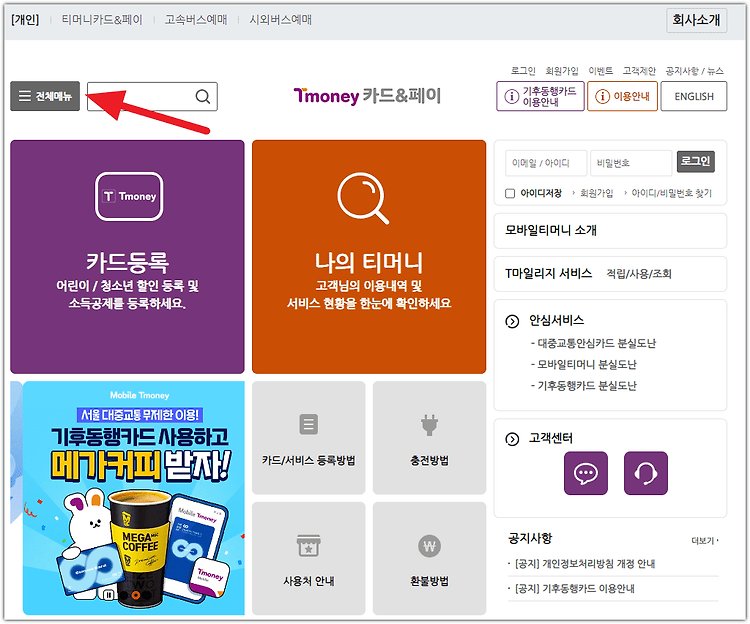Click the arrow circle next to 안심서비스
Image resolution: width=750 pixels, height=624 pixels.
[512, 321]
